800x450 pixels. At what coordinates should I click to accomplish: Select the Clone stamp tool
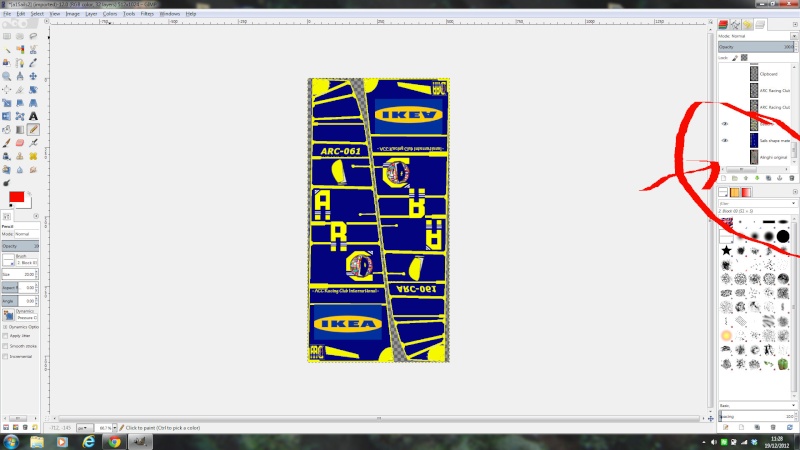tap(20, 156)
